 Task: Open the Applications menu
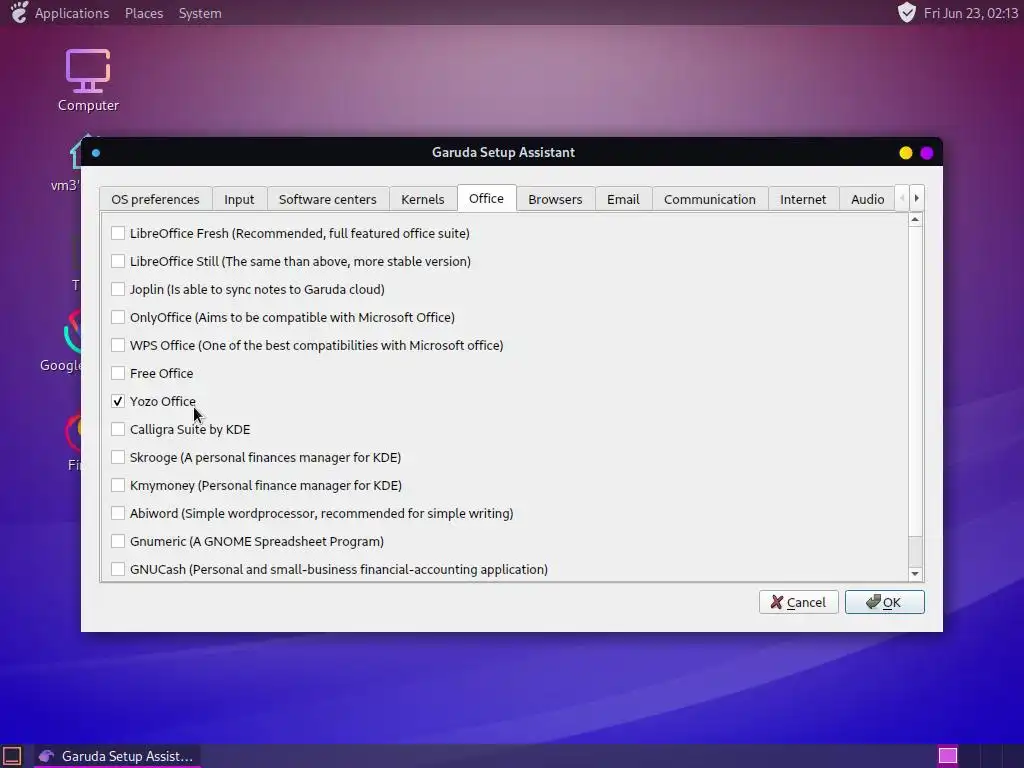pyautogui.click(x=72, y=13)
